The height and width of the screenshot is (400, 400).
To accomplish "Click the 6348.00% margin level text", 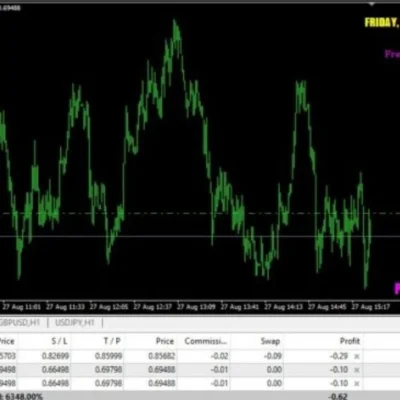I will click(x=24, y=397).
